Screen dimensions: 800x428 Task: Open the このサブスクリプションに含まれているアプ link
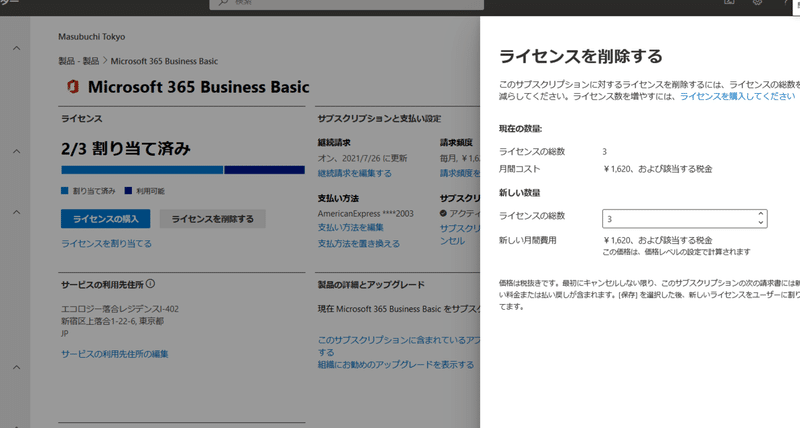[399, 340]
